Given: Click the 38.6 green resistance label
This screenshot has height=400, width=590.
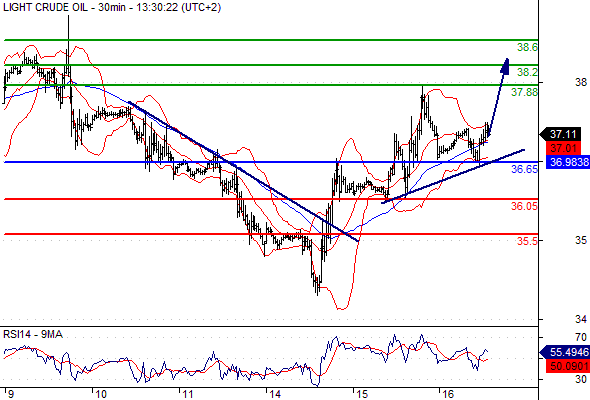Looking at the screenshot, I should pyautogui.click(x=527, y=47).
